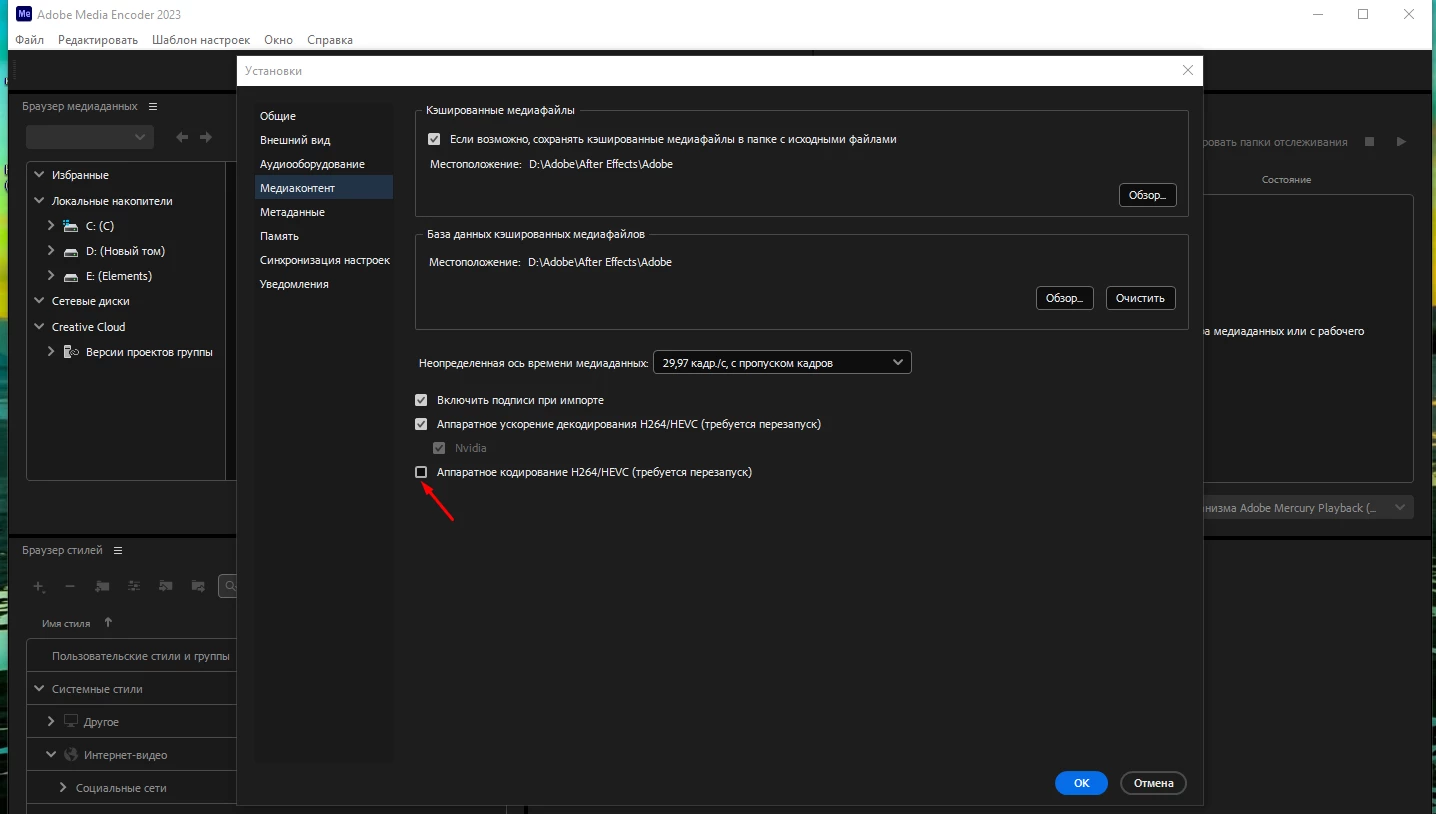
Task: Click the export presets icon
Action: pos(198,586)
